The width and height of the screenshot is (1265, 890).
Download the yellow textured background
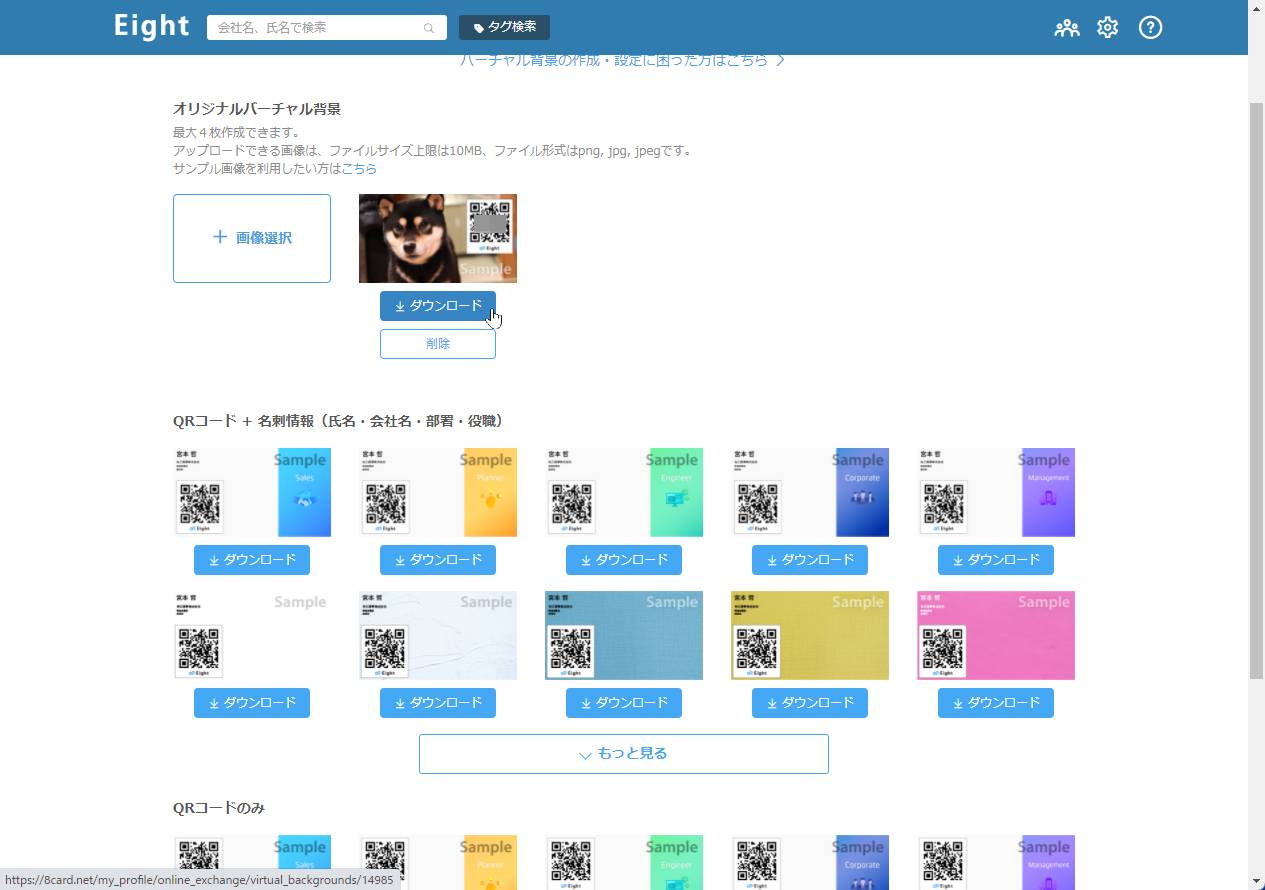coord(810,703)
